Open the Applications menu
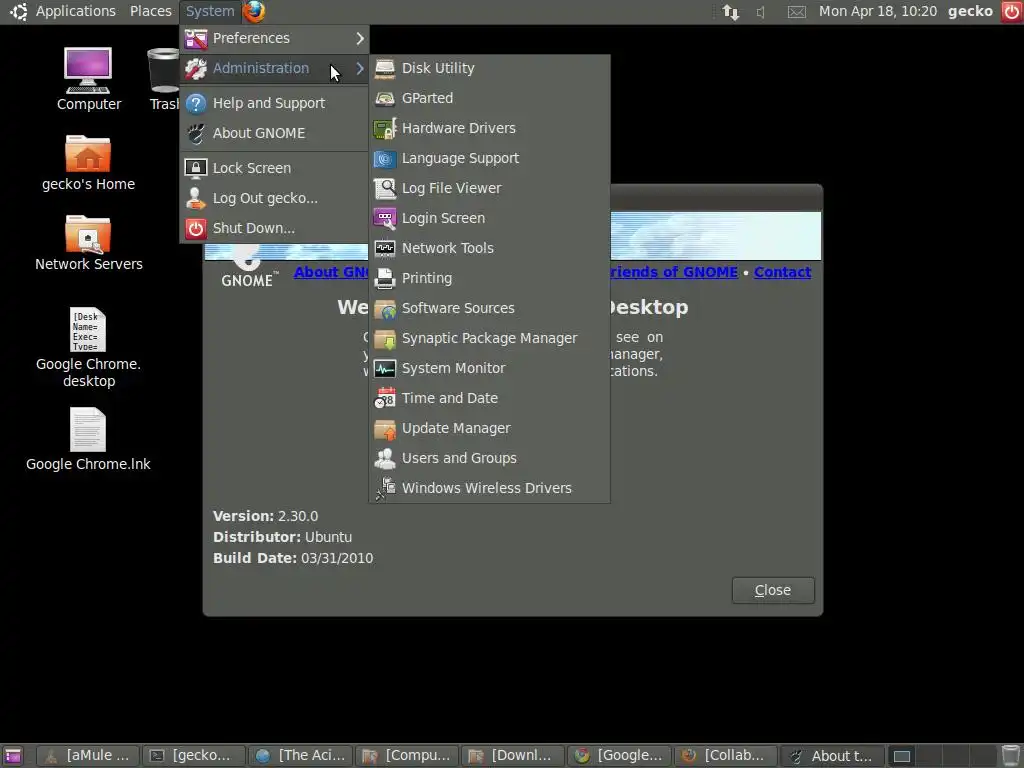The image size is (1024, 768). [x=75, y=11]
